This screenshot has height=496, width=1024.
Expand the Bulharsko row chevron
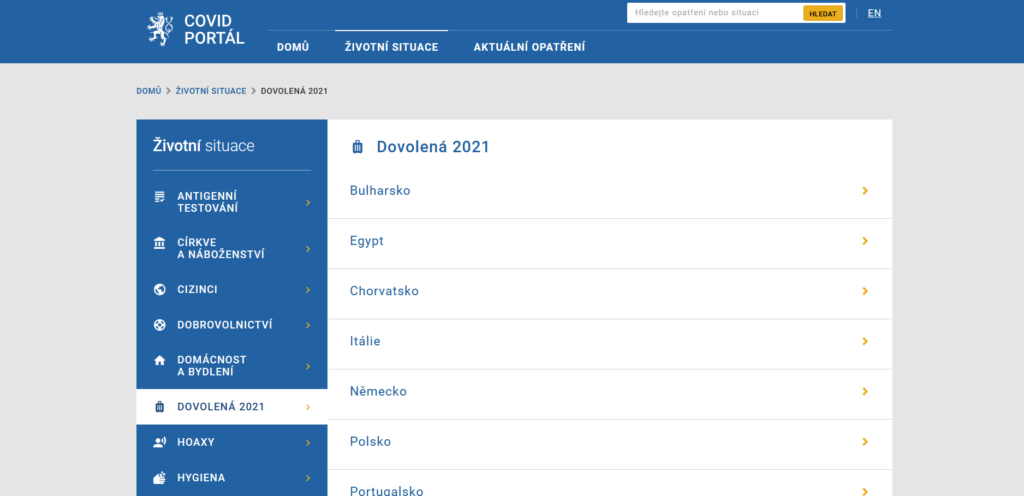pos(865,191)
